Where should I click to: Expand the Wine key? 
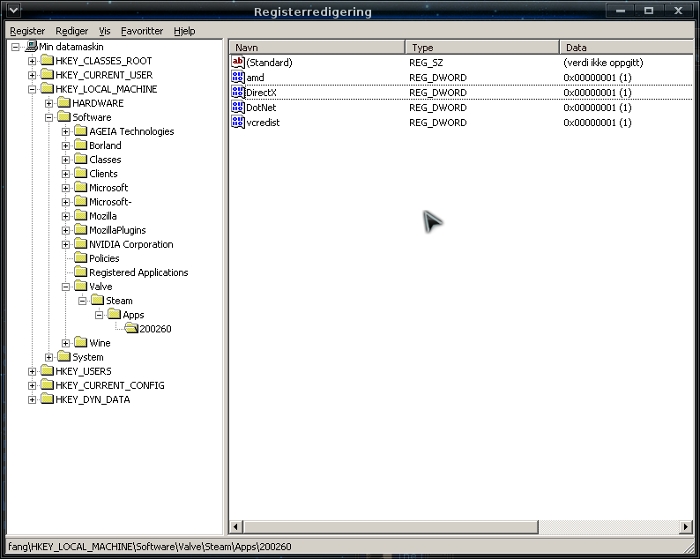[x=66, y=343]
